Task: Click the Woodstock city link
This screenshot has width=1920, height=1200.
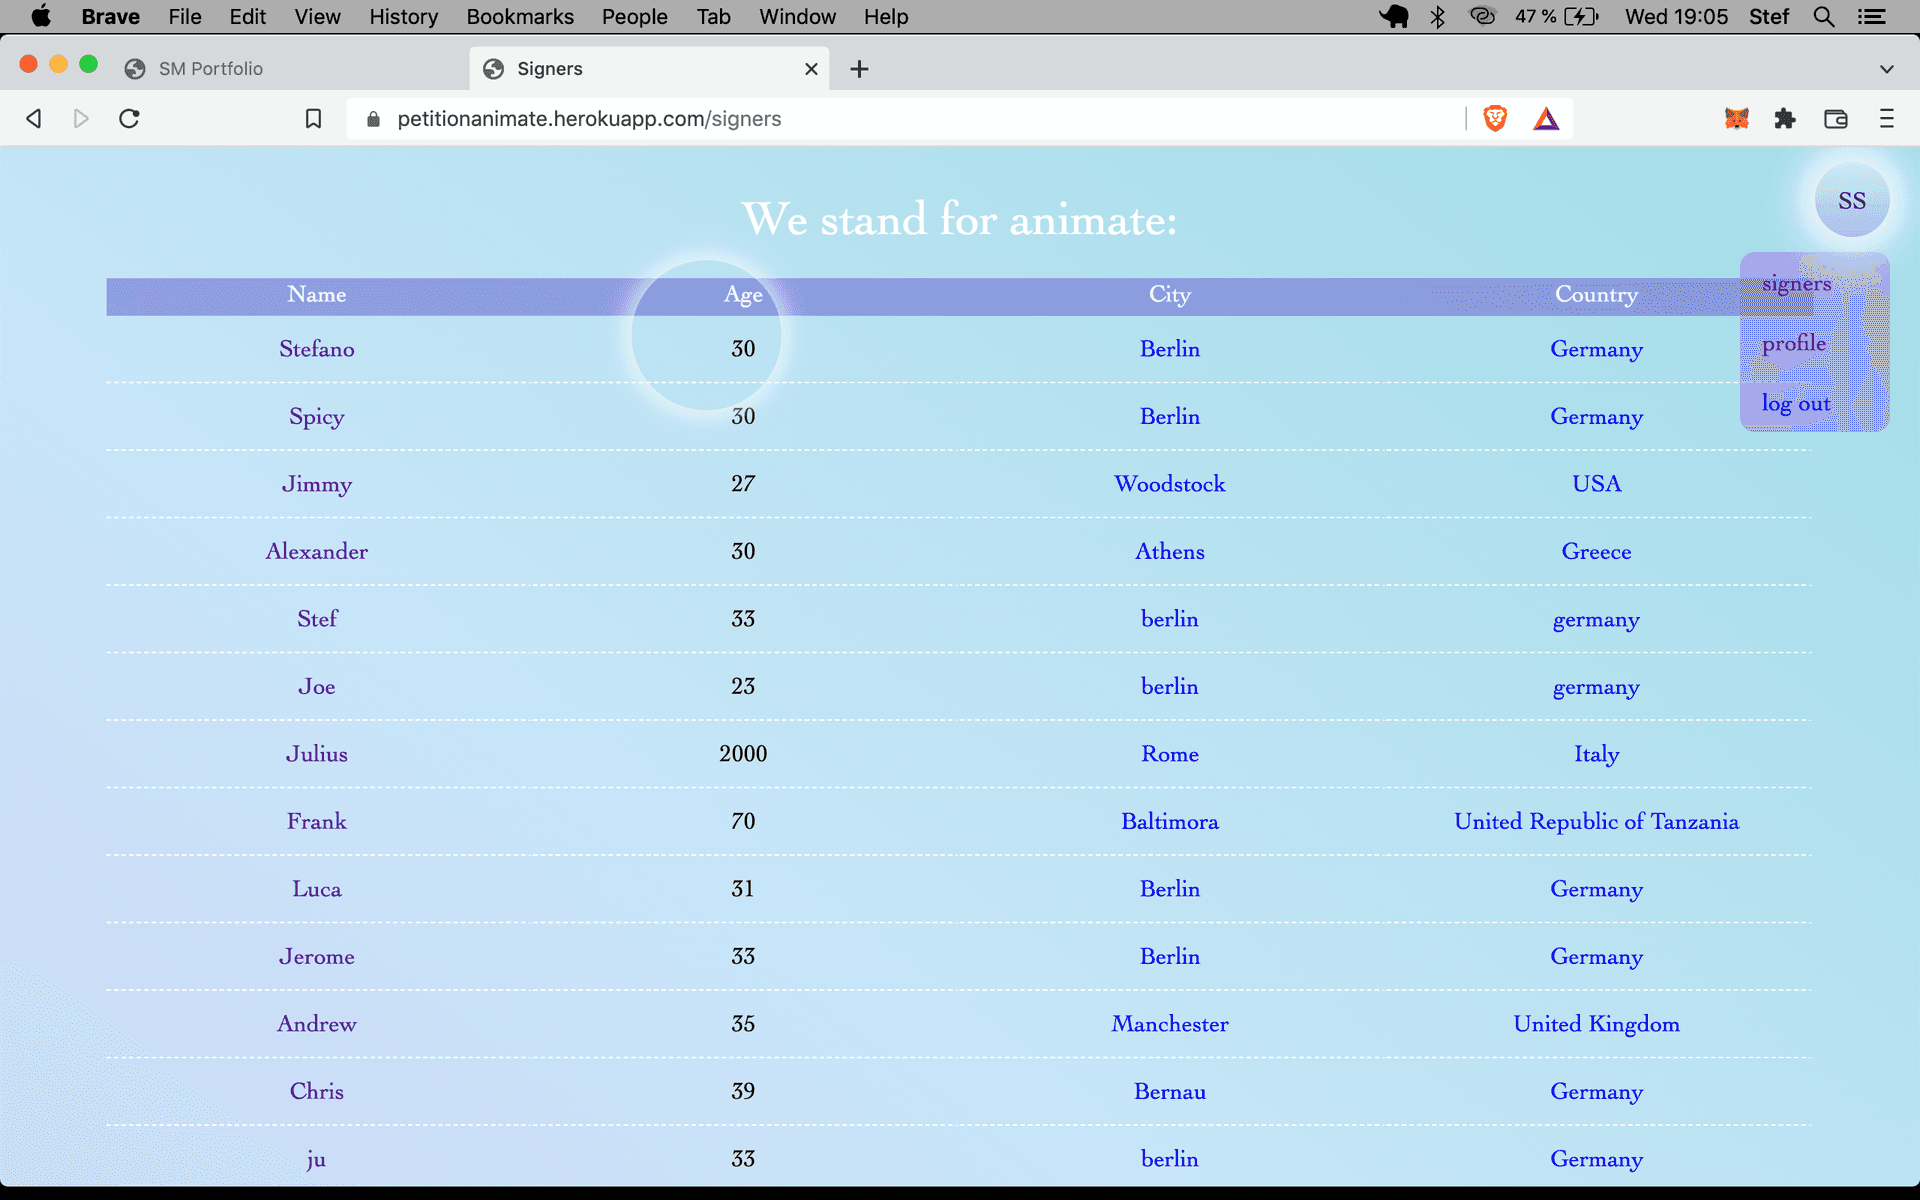Action: 1169,484
